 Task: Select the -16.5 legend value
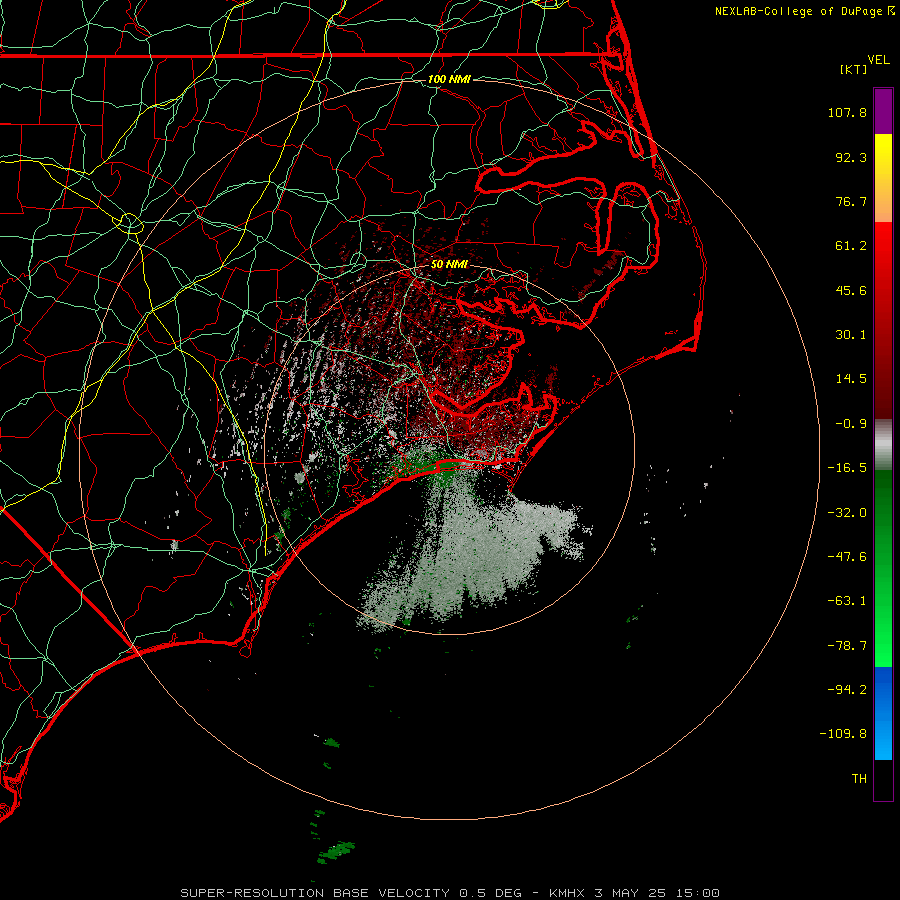click(x=847, y=468)
